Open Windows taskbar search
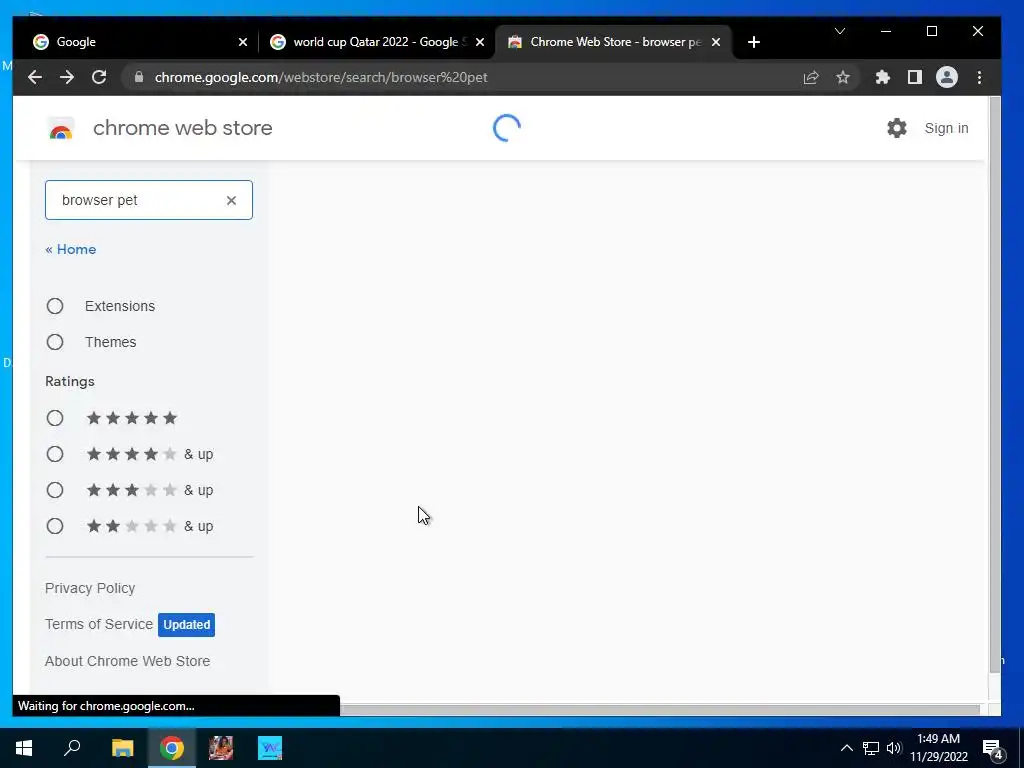 click(72, 748)
